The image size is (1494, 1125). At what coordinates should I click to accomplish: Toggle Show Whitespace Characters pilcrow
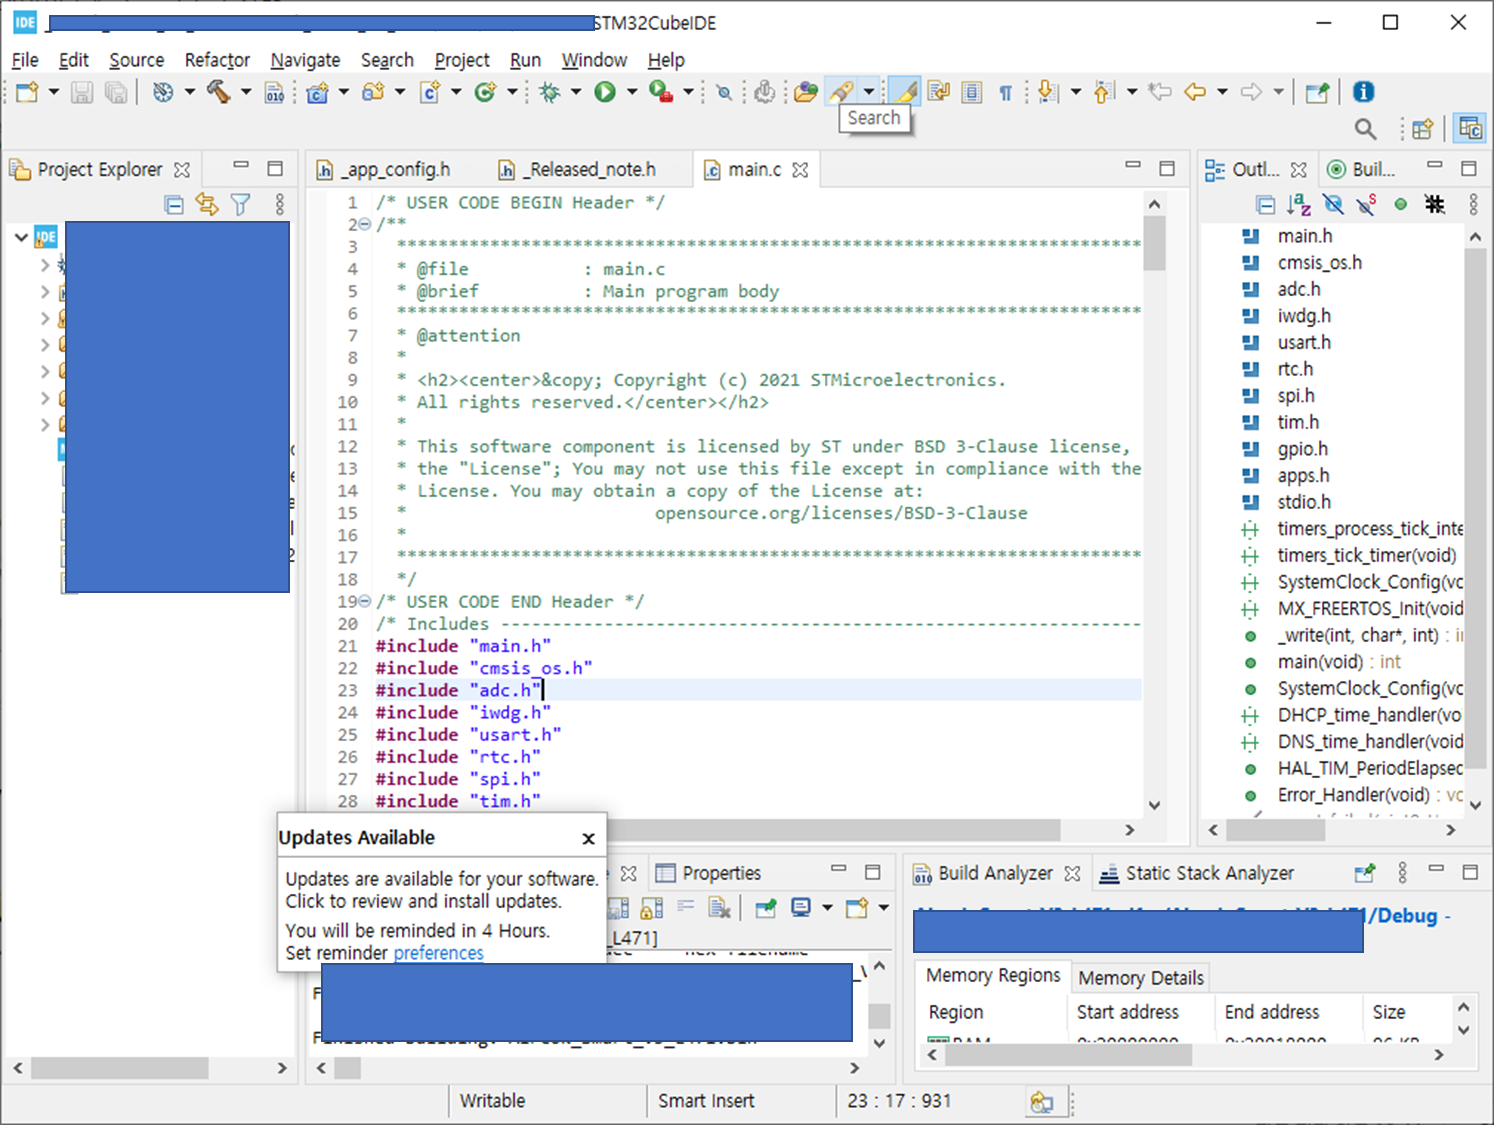1006,92
